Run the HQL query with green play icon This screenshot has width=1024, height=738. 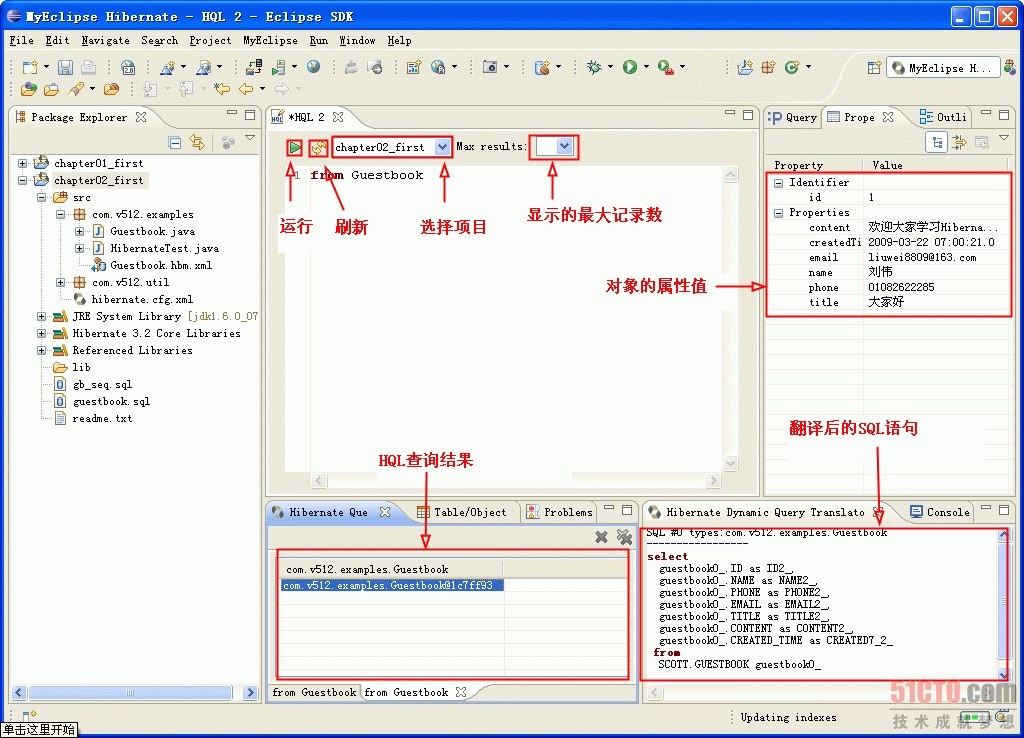coord(295,148)
